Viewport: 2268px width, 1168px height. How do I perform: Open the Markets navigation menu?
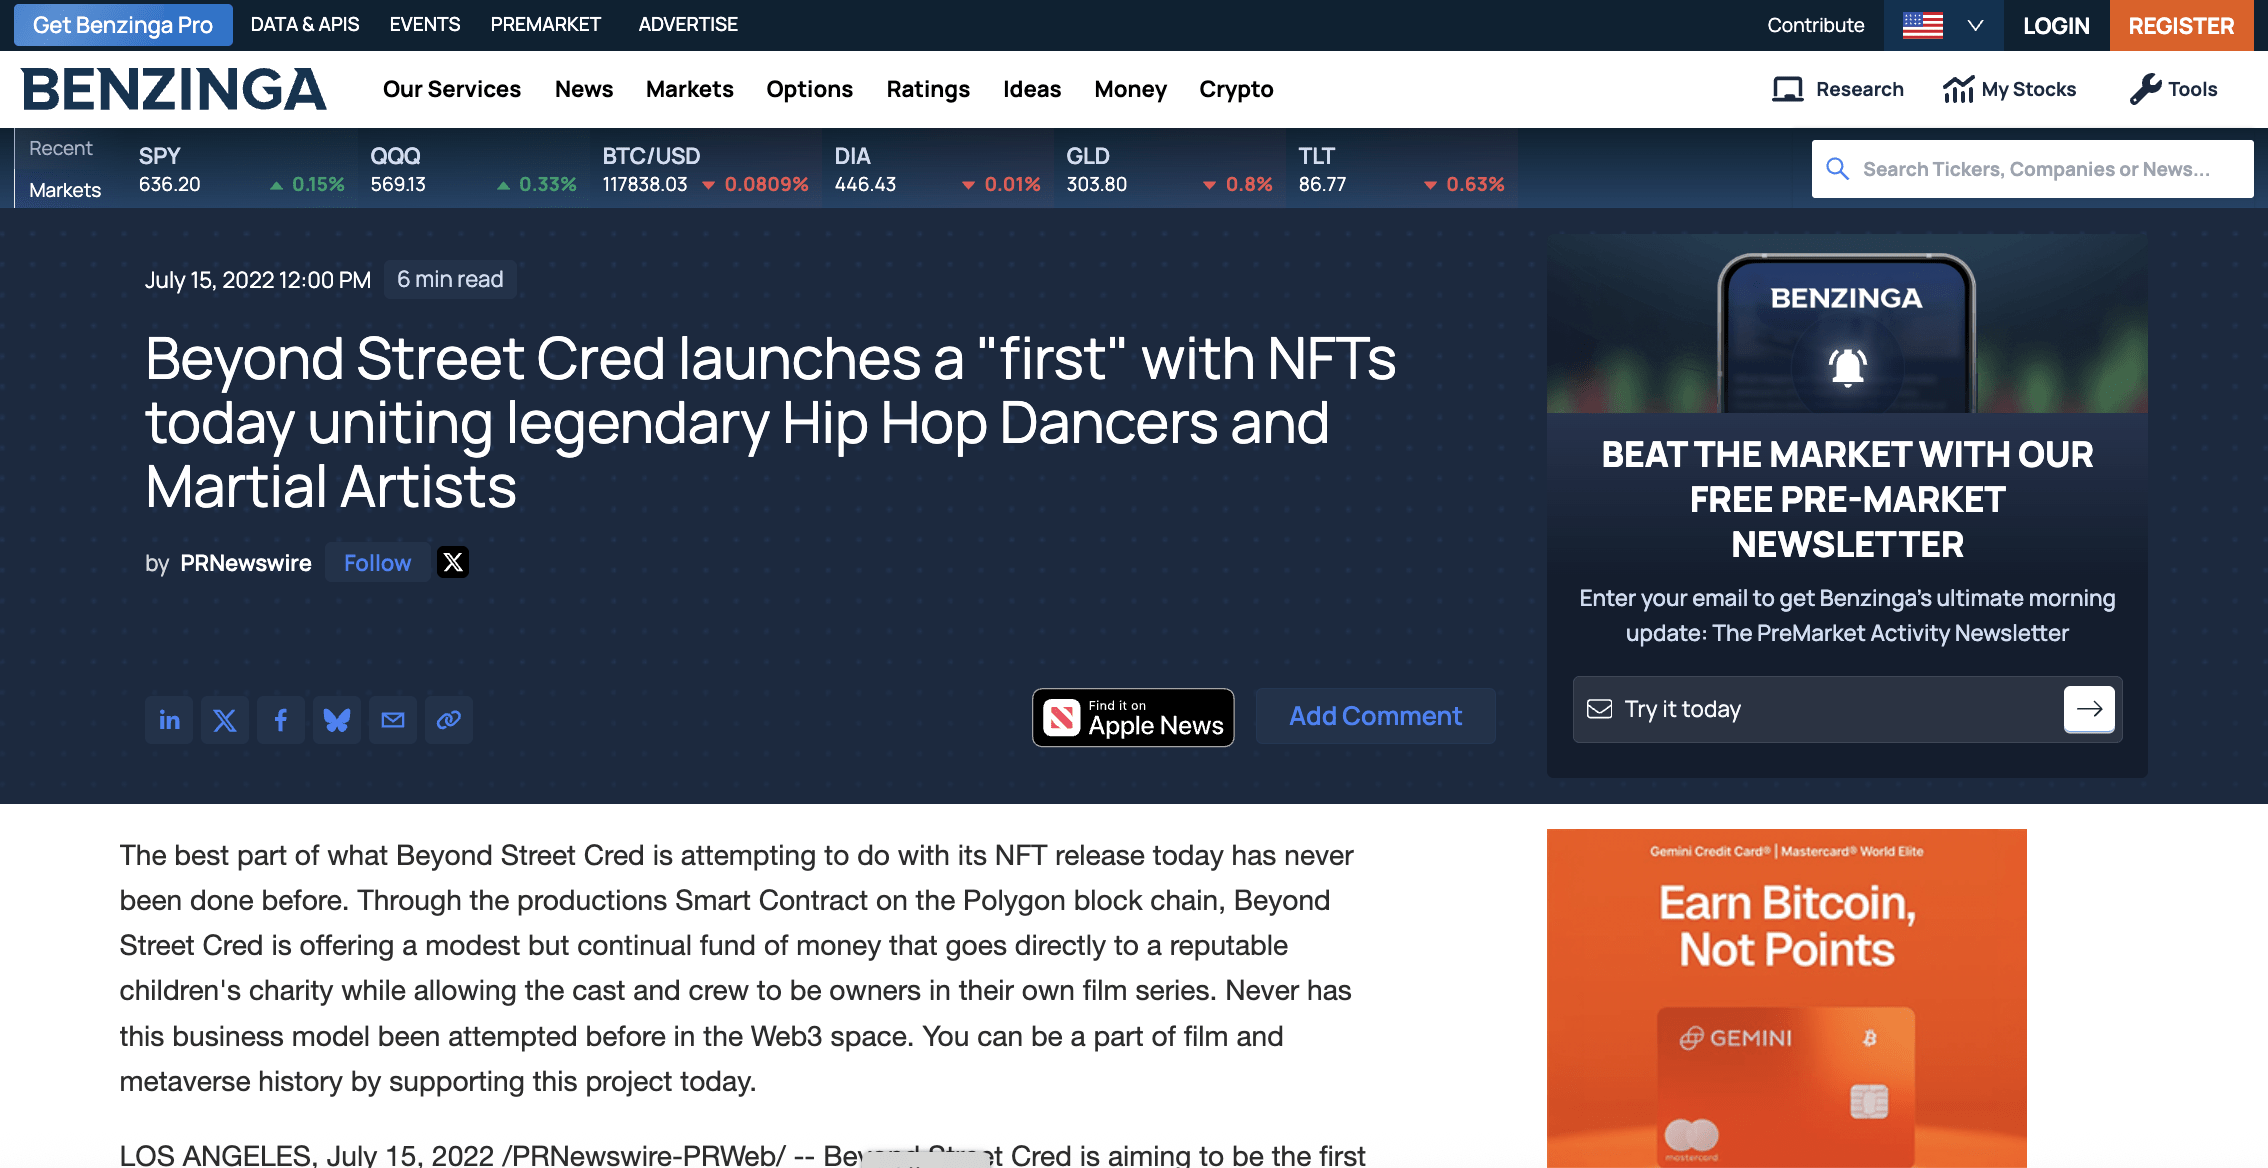point(689,89)
